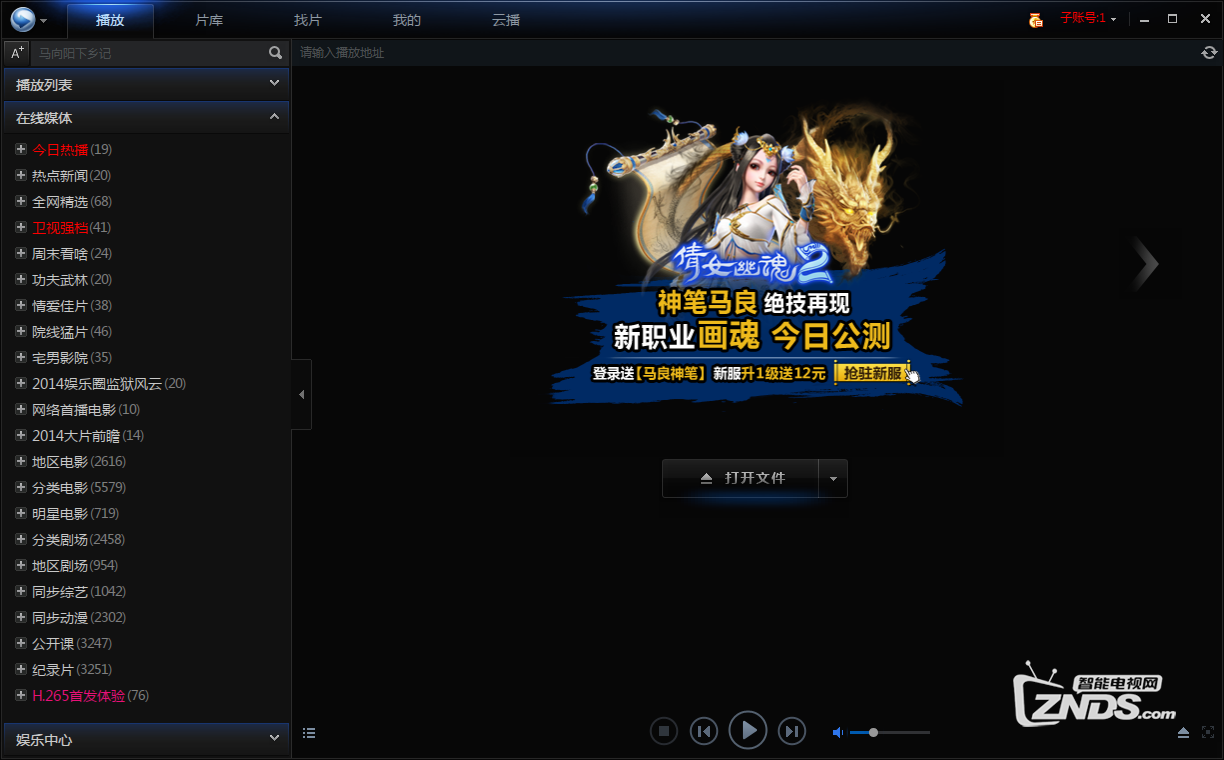This screenshot has height=760, width=1224.
Task: Expand the 功夫武林 category
Action: (21, 279)
